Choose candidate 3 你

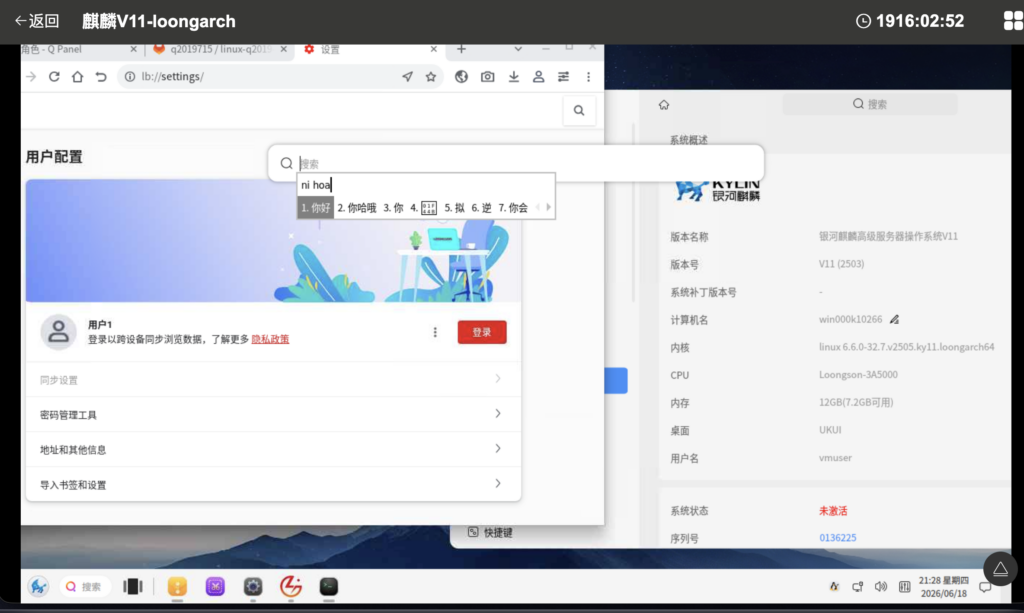tap(393, 208)
